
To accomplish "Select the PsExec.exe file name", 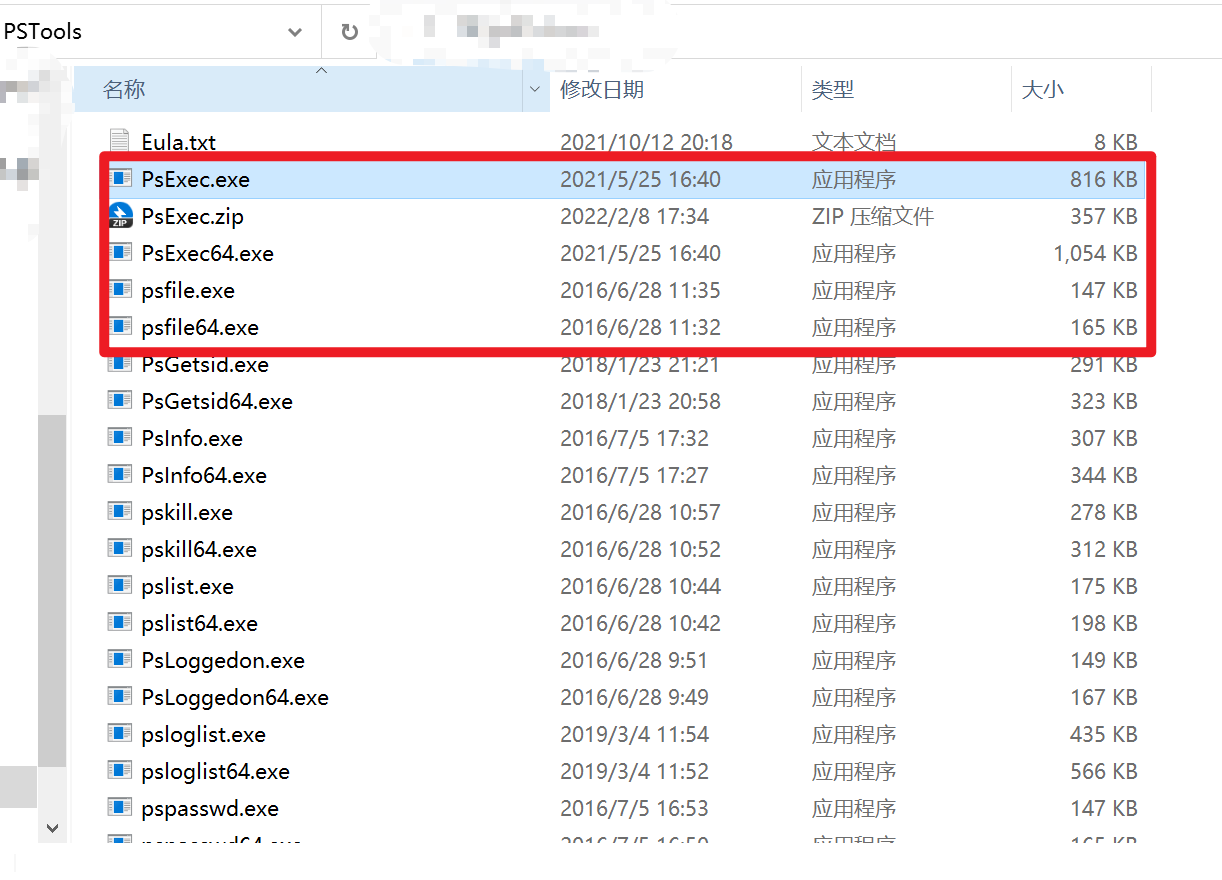I will (x=196, y=179).
